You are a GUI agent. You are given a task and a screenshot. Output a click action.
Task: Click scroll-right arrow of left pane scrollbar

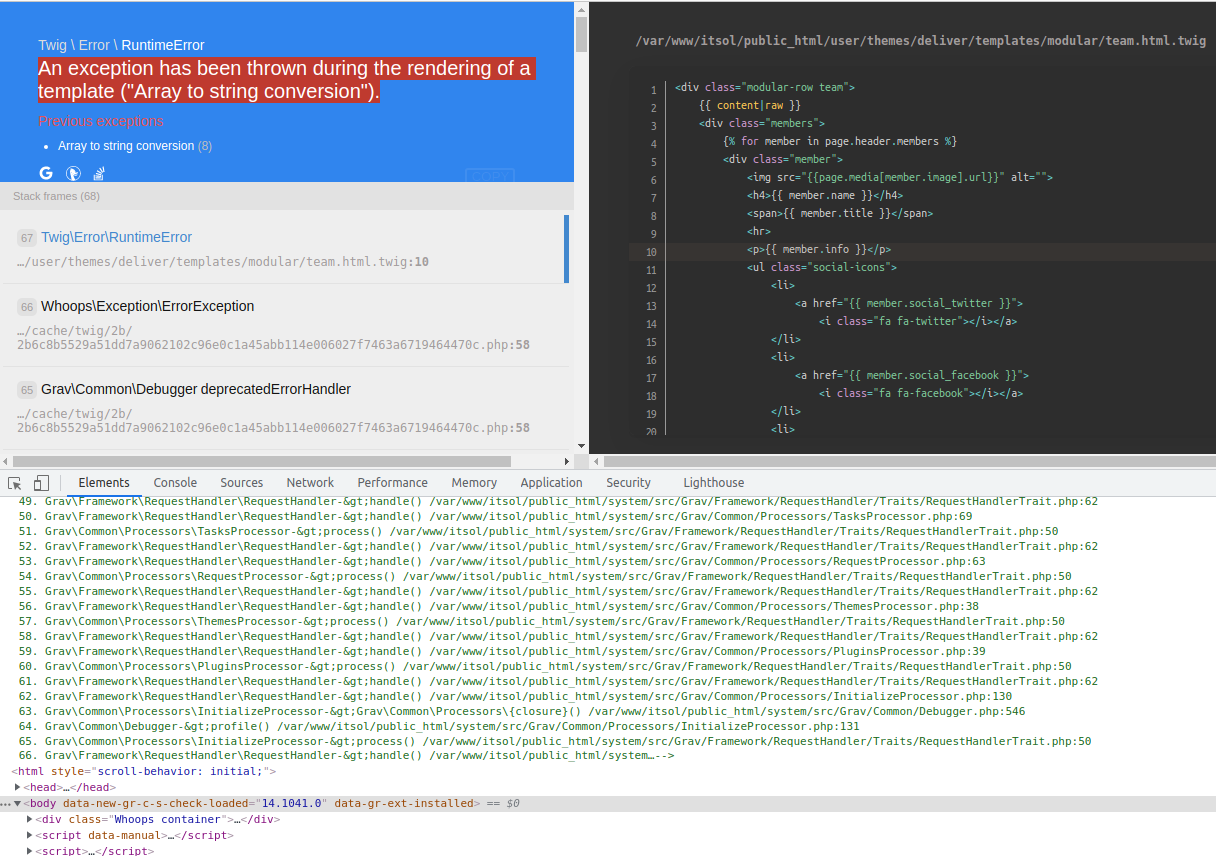568,462
